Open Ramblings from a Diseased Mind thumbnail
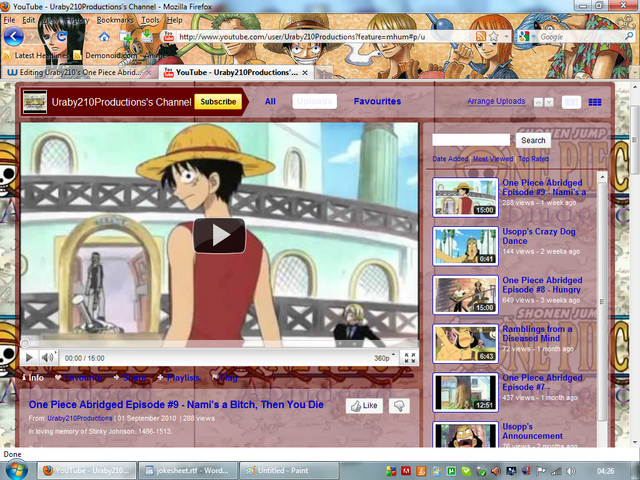Image resolution: width=640 pixels, height=480 pixels. click(x=465, y=344)
